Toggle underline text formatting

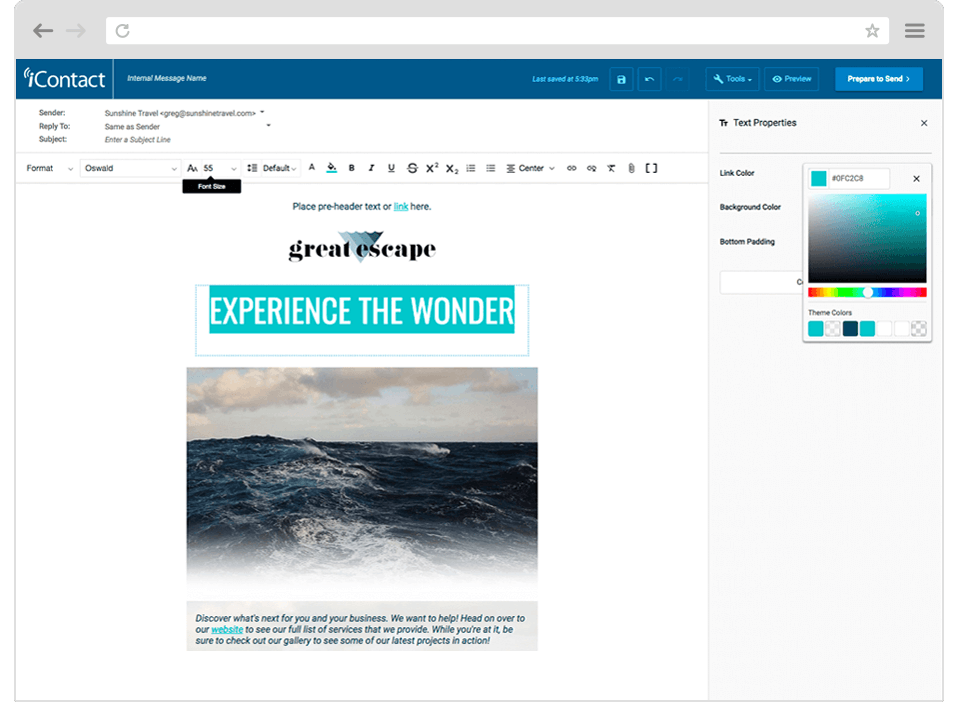click(x=391, y=168)
